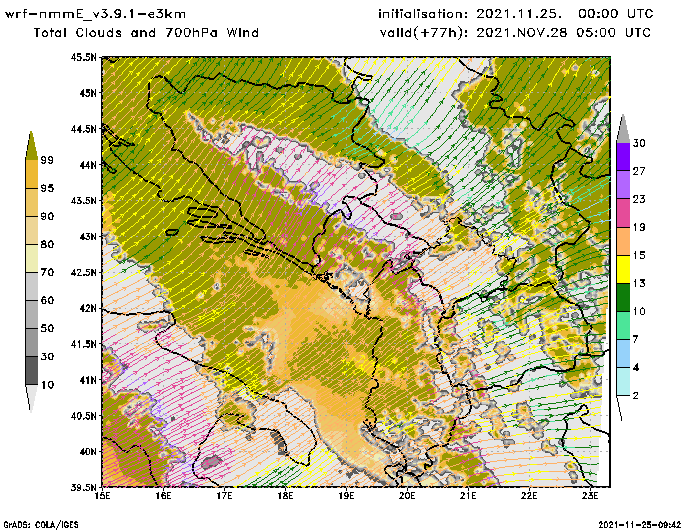The height and width of the screenshot is (530, 700).
Task: Click the 'valid(+77h):' label
Action: click(424, 33)
